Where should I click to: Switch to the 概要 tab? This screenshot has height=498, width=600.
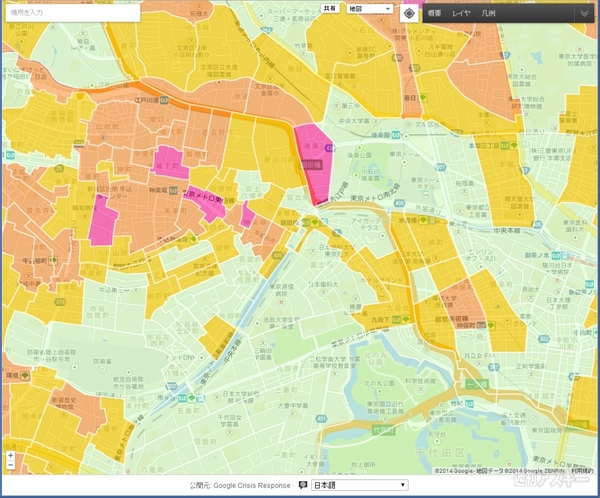[x=434, y=13]
